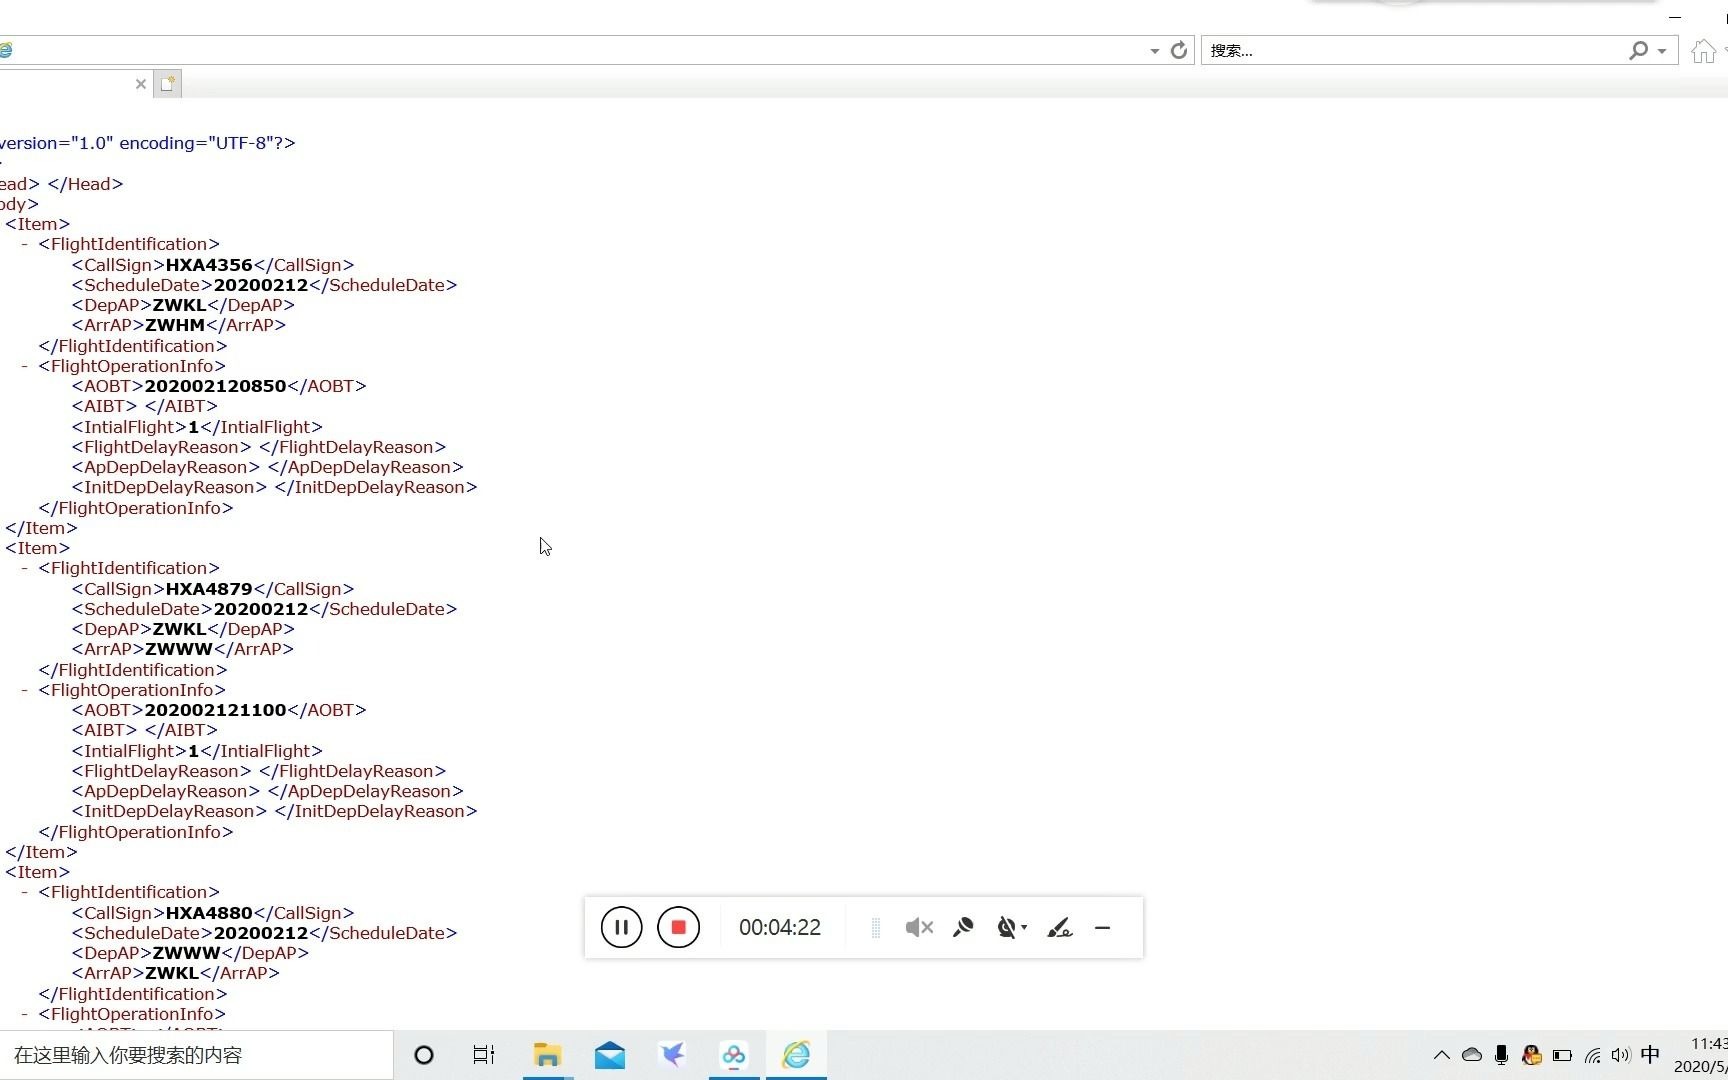This screenshot has height=1080, width=1728.
Task: Open the annotation brush tool in recorder
Action: click(1060, 928)
